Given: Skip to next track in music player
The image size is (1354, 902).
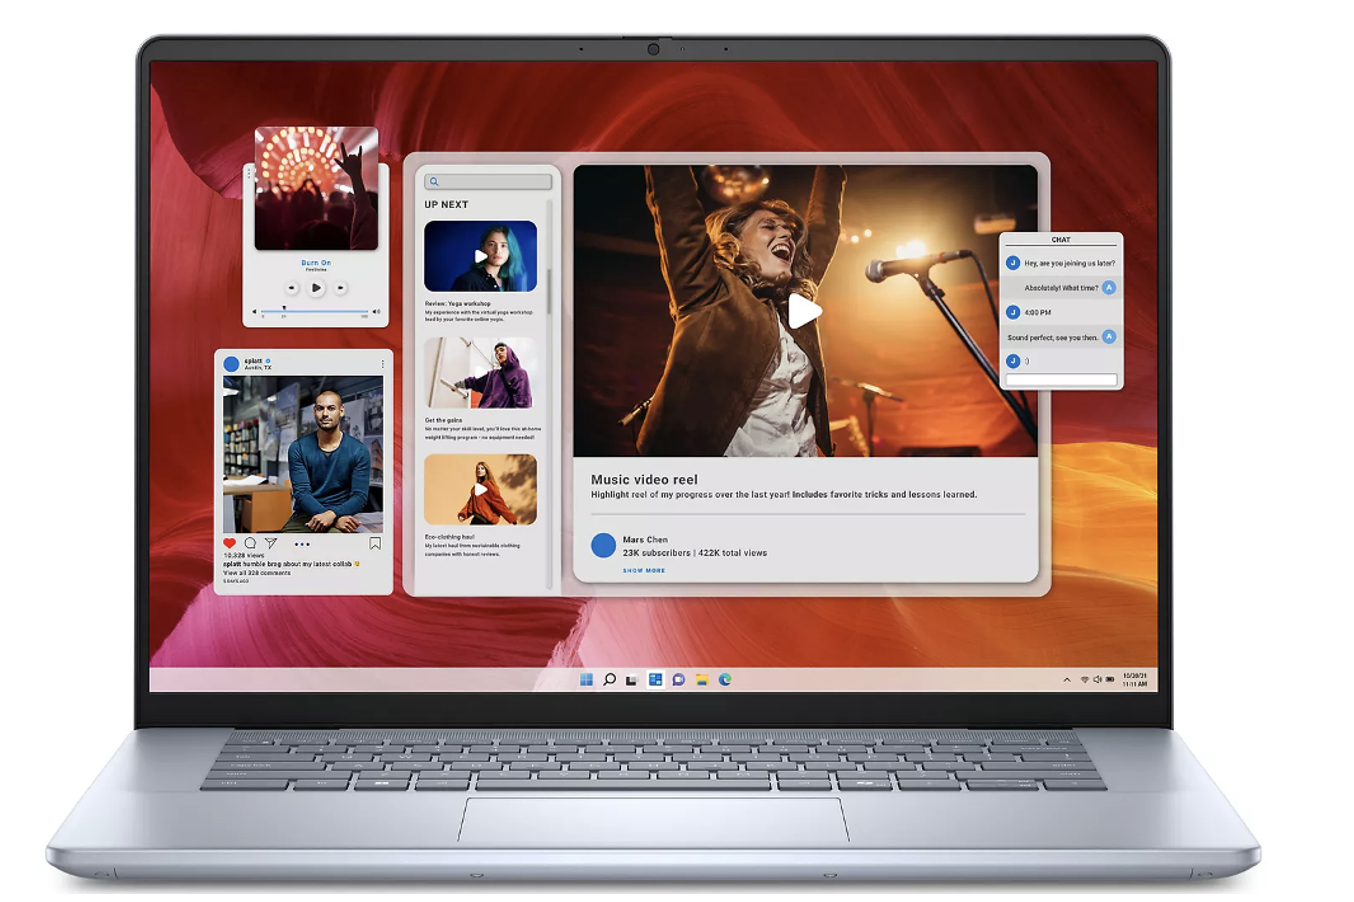Looking at the screenshot, I should pos(340,288).
